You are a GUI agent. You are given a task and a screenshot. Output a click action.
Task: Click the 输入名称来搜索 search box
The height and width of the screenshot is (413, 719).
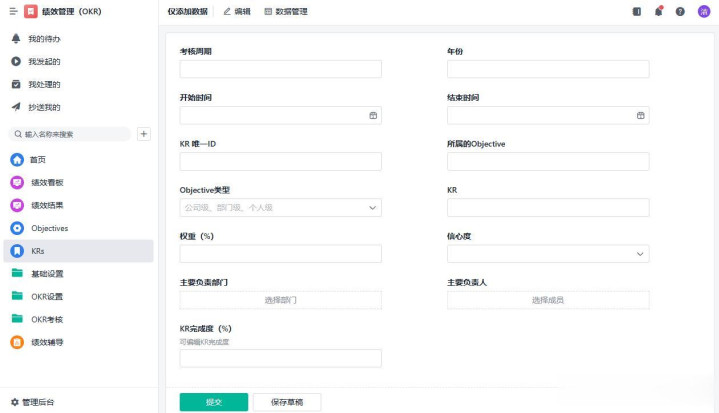point(70,134)
